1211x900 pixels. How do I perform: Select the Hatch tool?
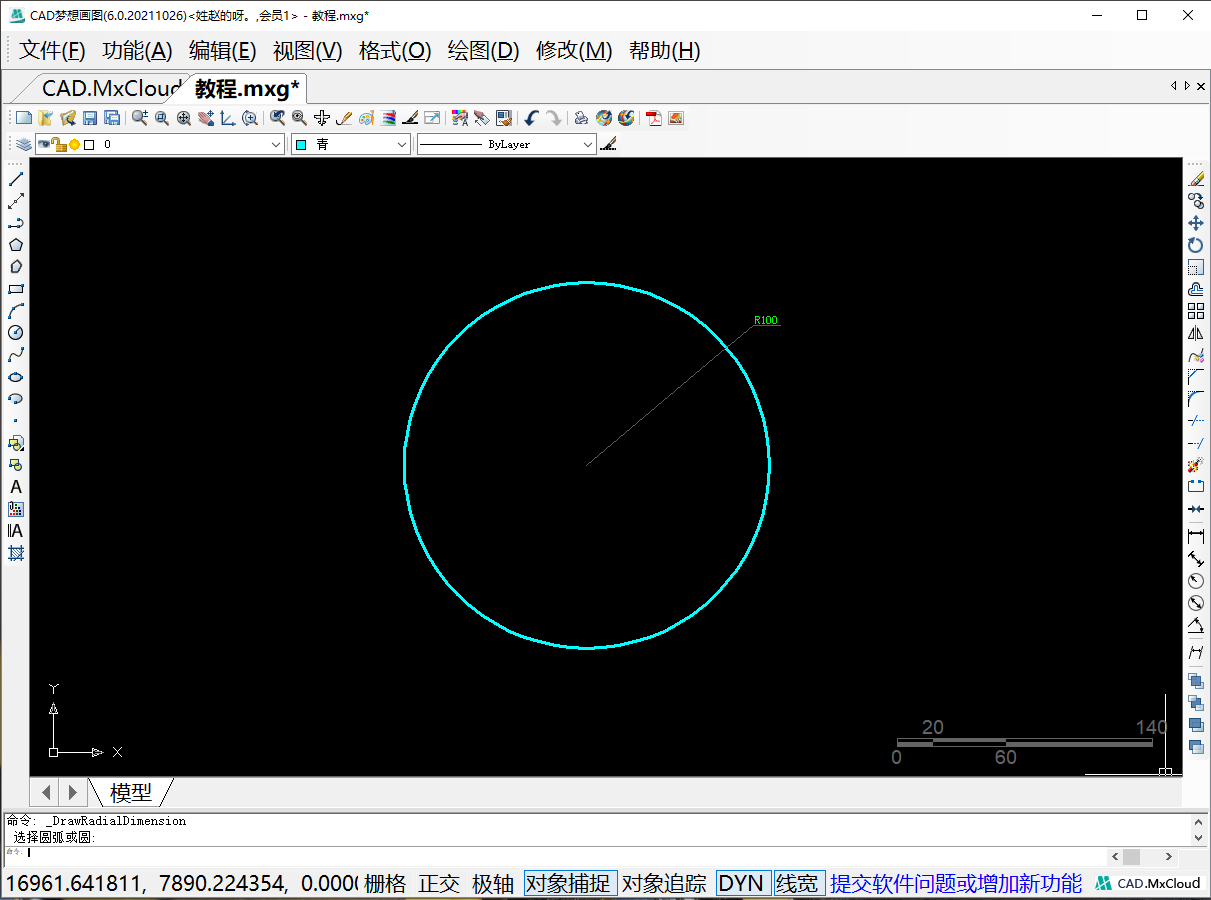point(16,553)
